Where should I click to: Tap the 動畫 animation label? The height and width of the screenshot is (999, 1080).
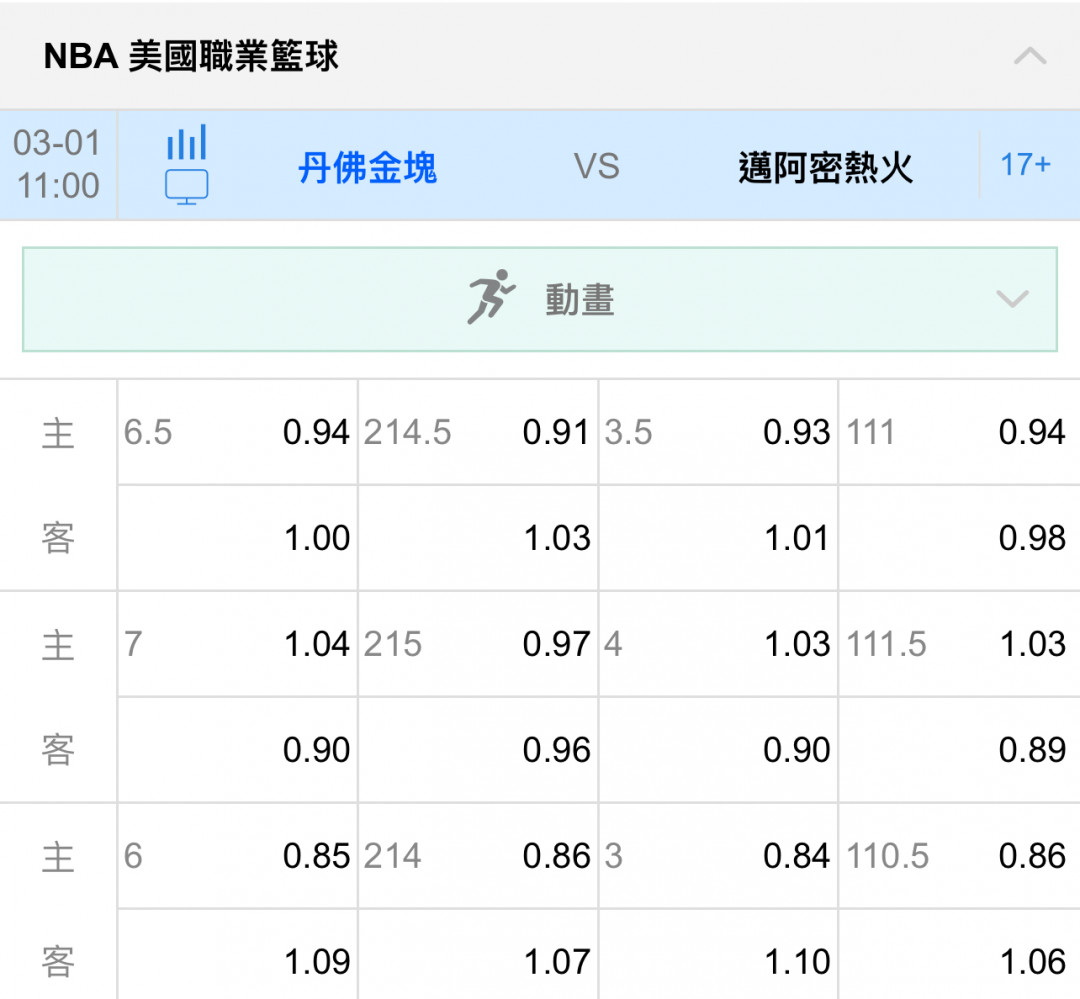(x=580, y=300)
